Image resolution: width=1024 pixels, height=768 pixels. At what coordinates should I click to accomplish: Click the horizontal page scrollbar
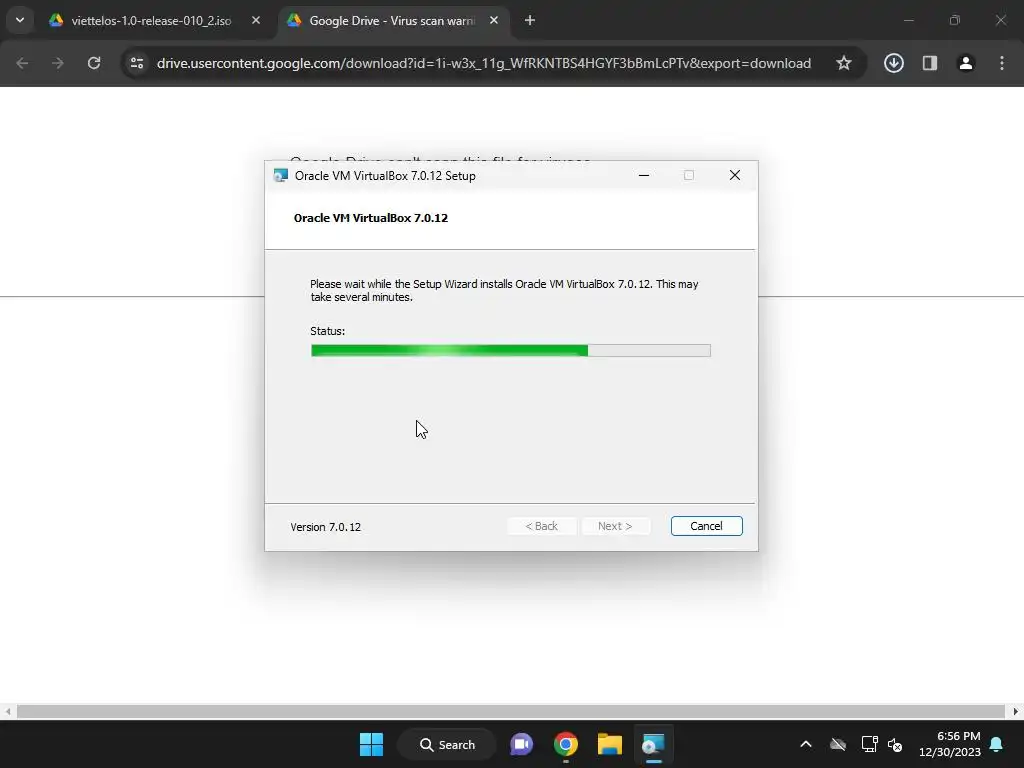tap(511, 711)
